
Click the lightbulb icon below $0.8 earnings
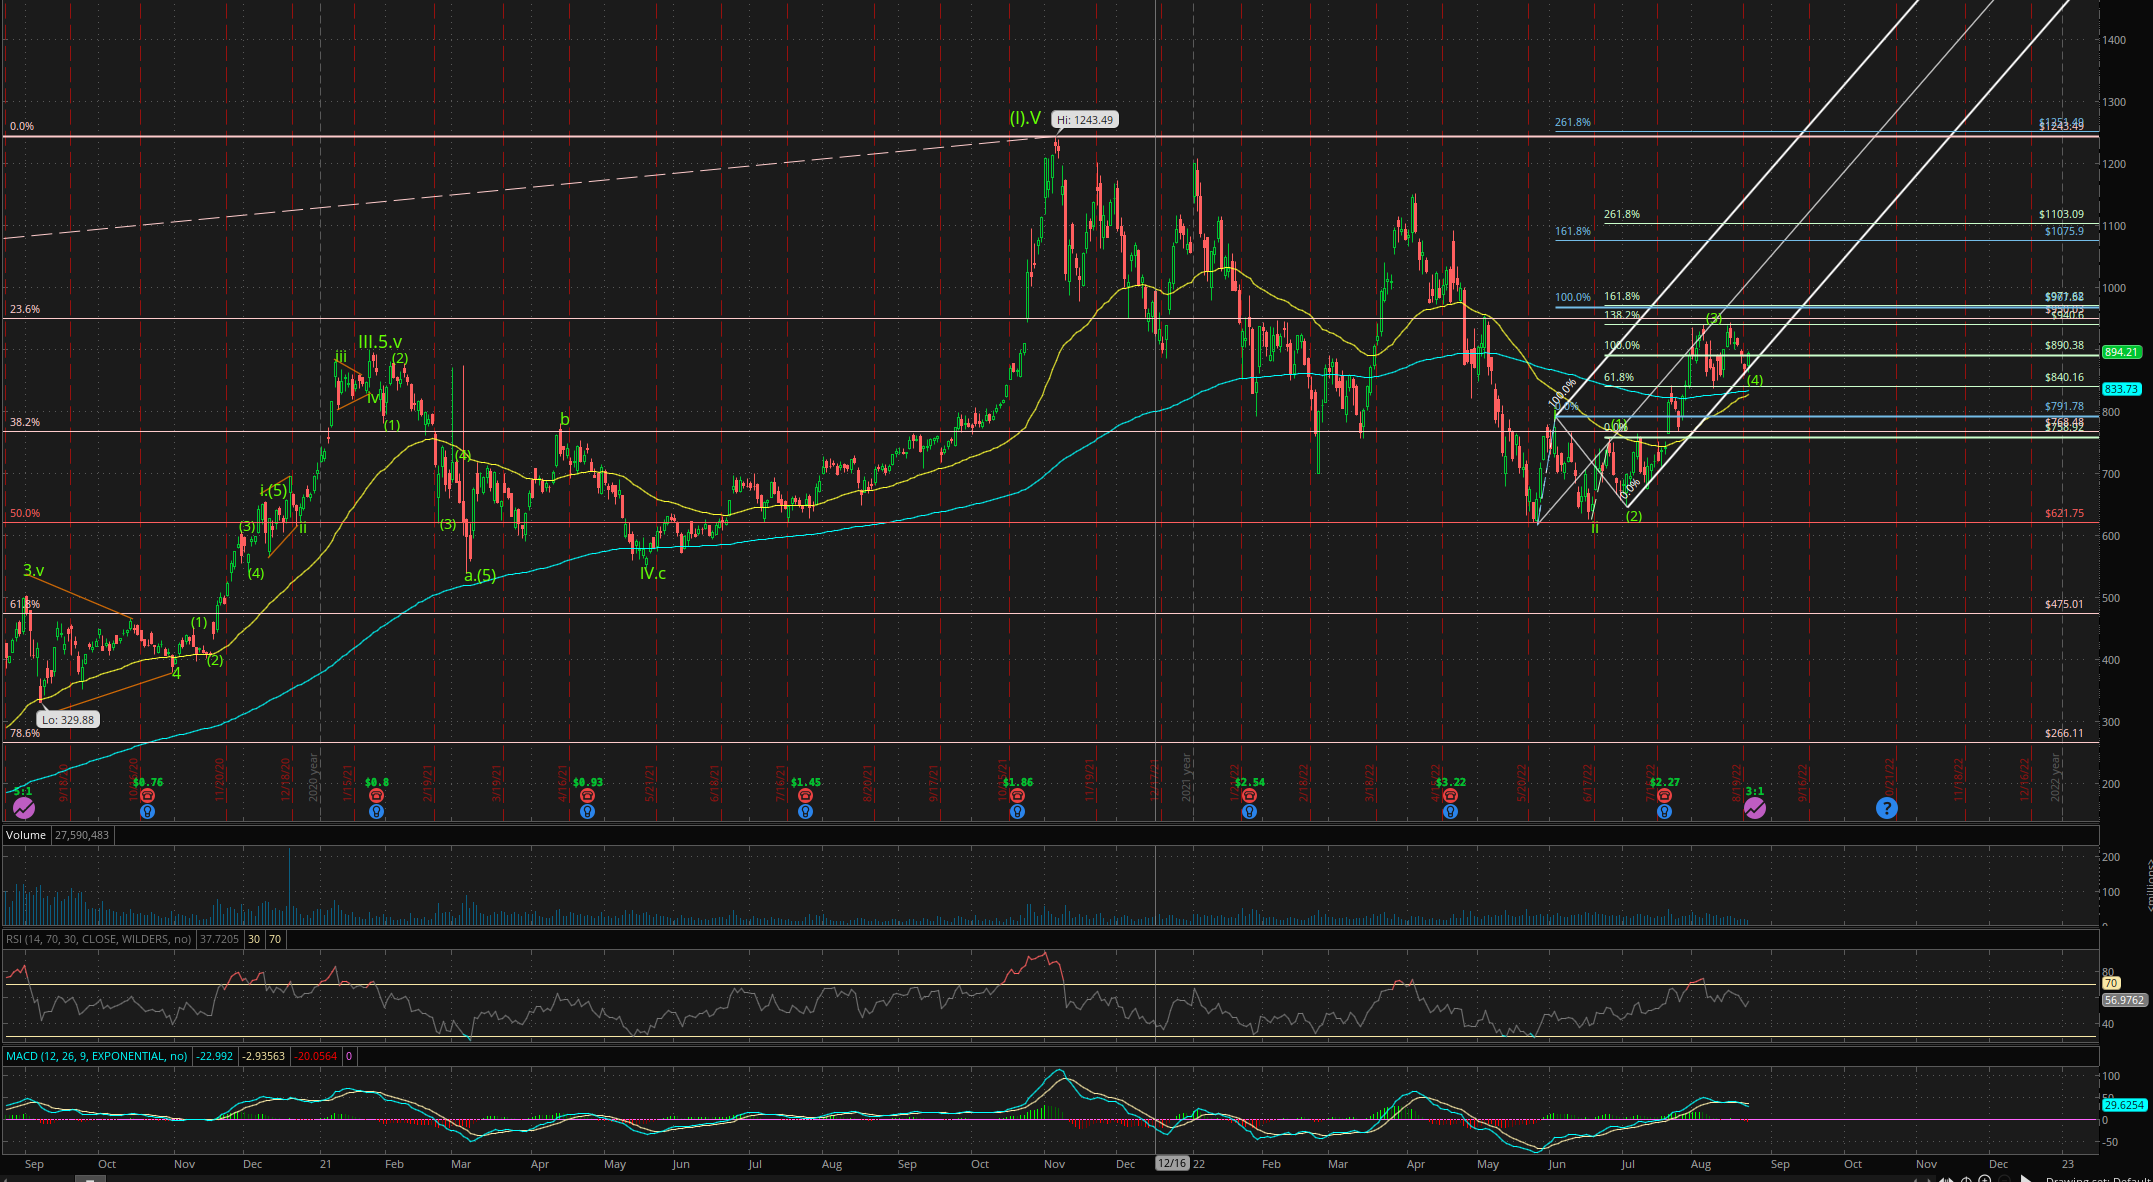376,812
